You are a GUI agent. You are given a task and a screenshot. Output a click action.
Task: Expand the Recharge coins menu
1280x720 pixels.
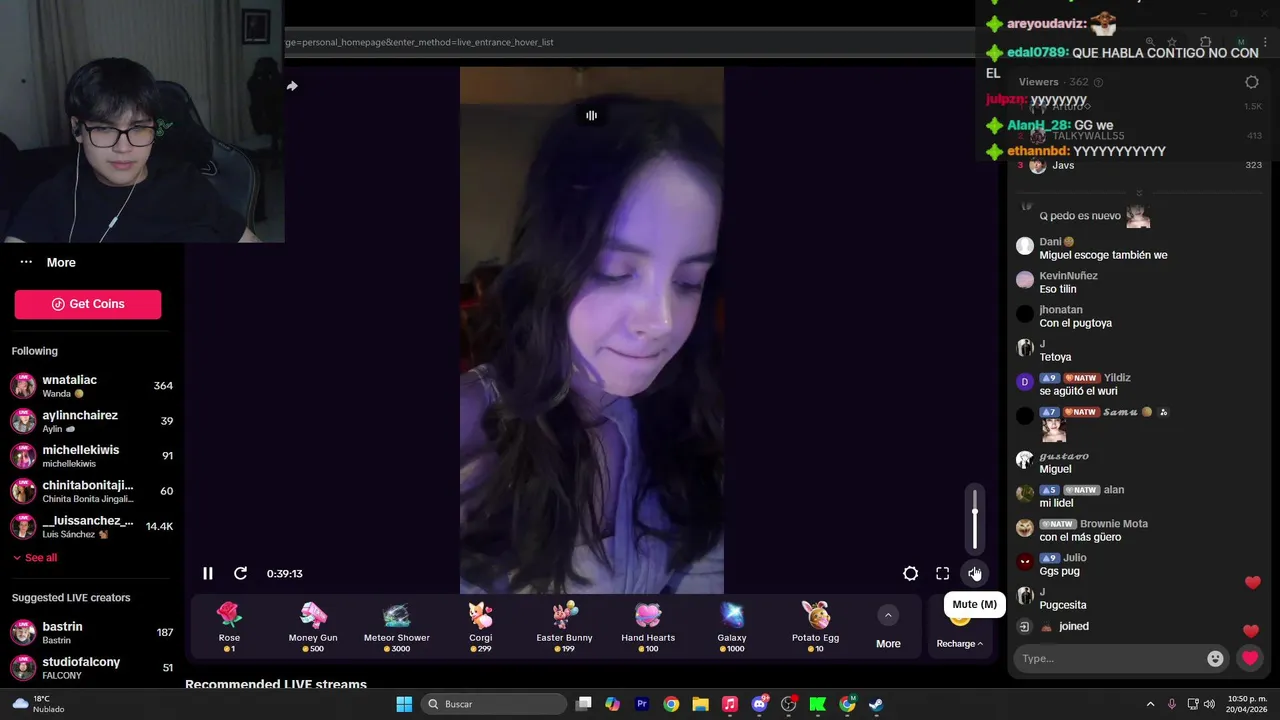point(959,643)
